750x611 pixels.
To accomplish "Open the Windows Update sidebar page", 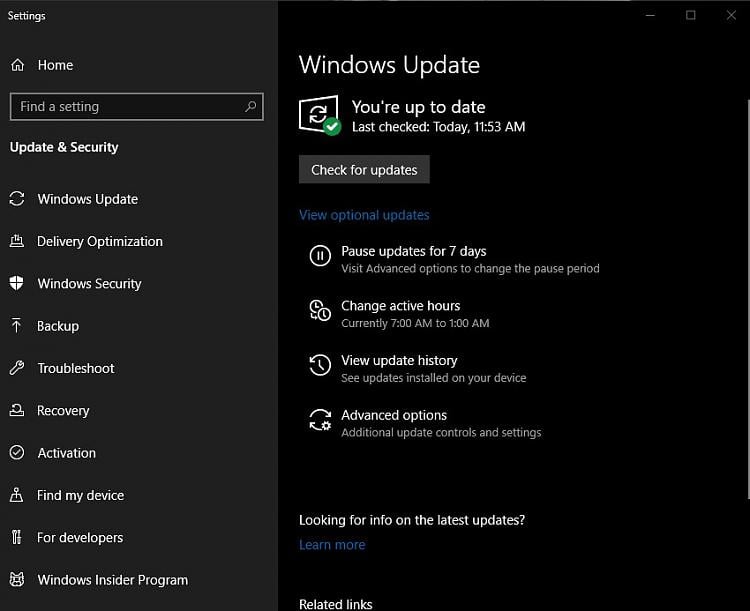I will pos(88,199).
